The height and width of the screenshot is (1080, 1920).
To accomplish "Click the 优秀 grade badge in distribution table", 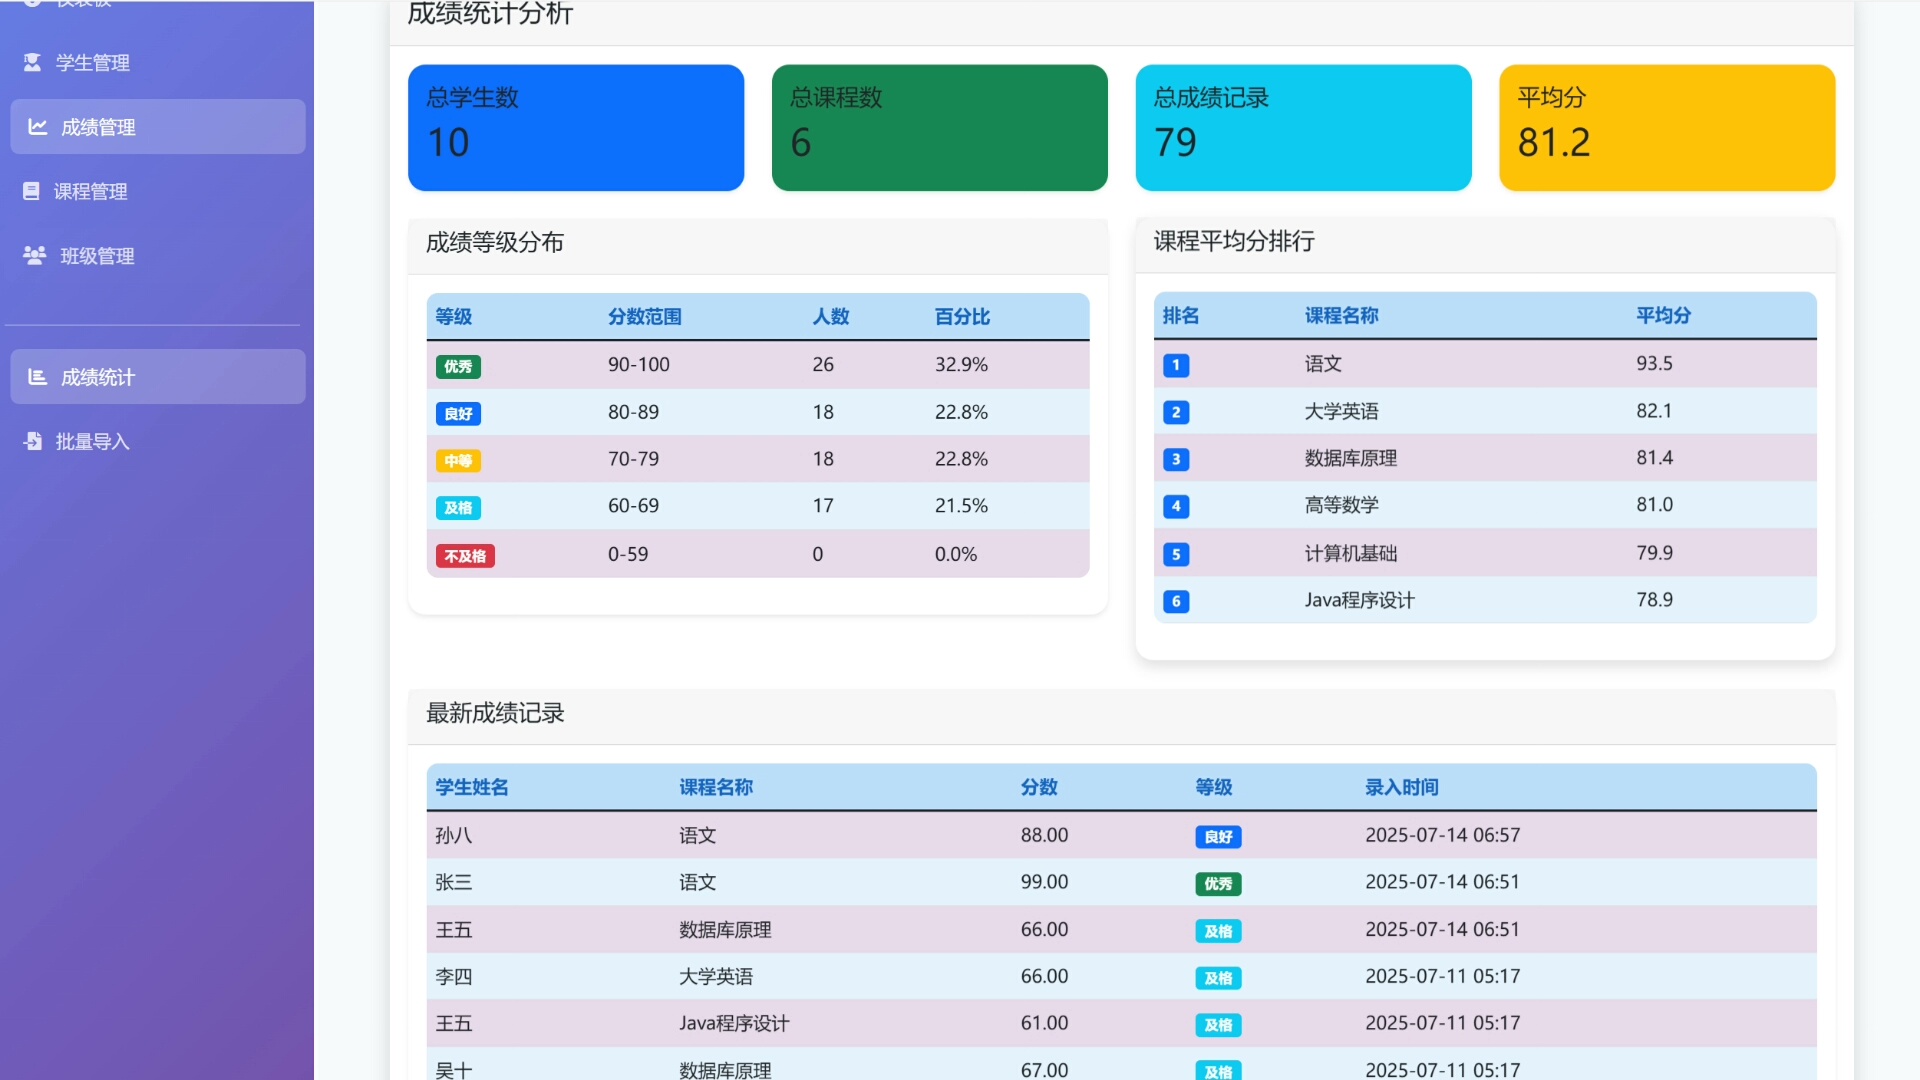I will coord(458,366).
